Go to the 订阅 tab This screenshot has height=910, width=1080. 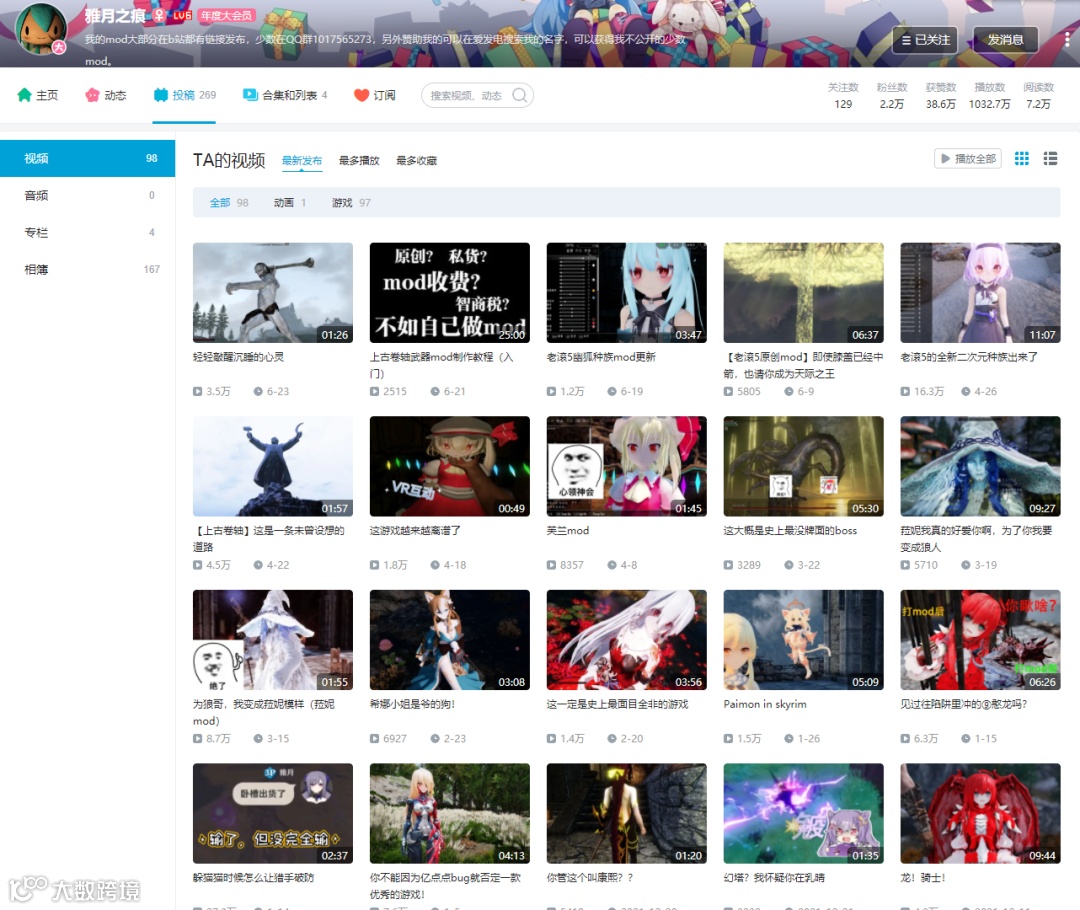click(x=375, y=95)
